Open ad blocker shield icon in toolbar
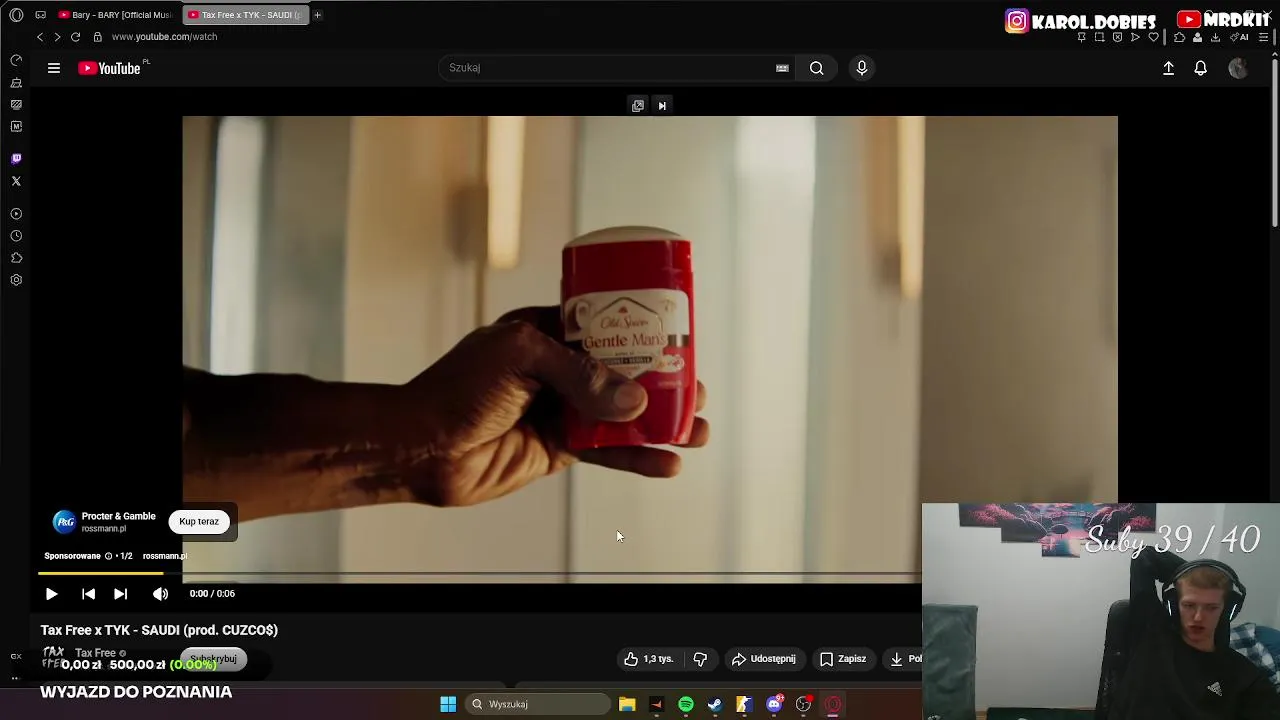Screen dimensions: 1280x720 (x=1117, y=37)
